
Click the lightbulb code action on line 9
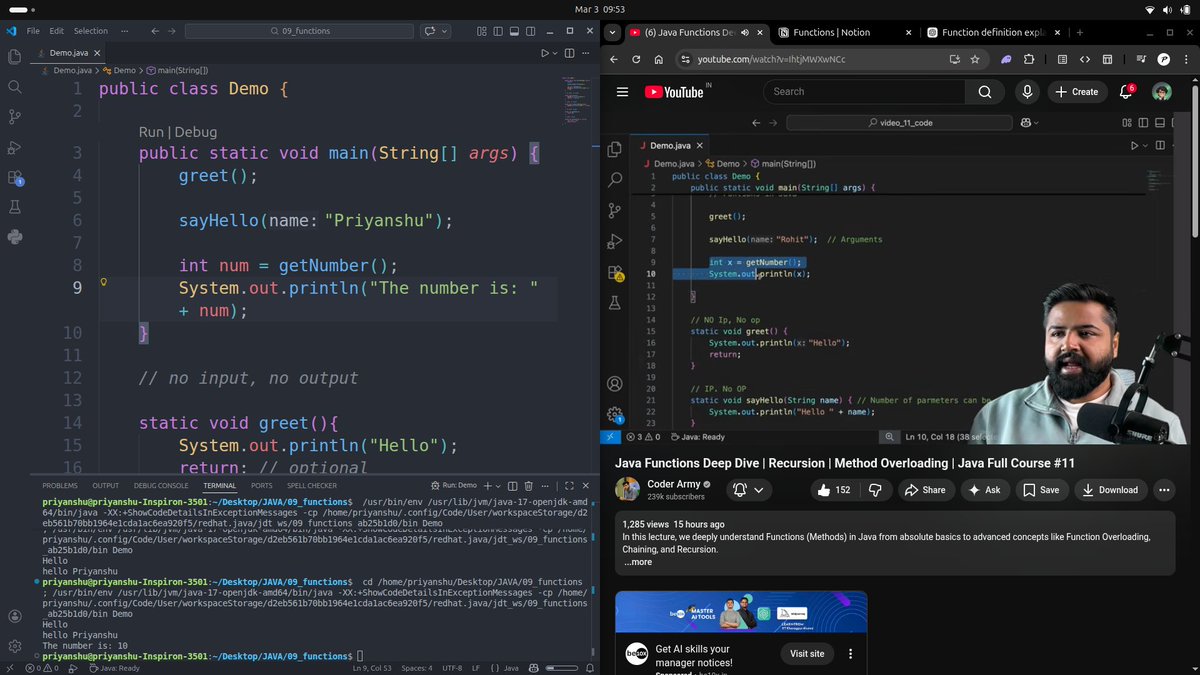click(104, 283)
